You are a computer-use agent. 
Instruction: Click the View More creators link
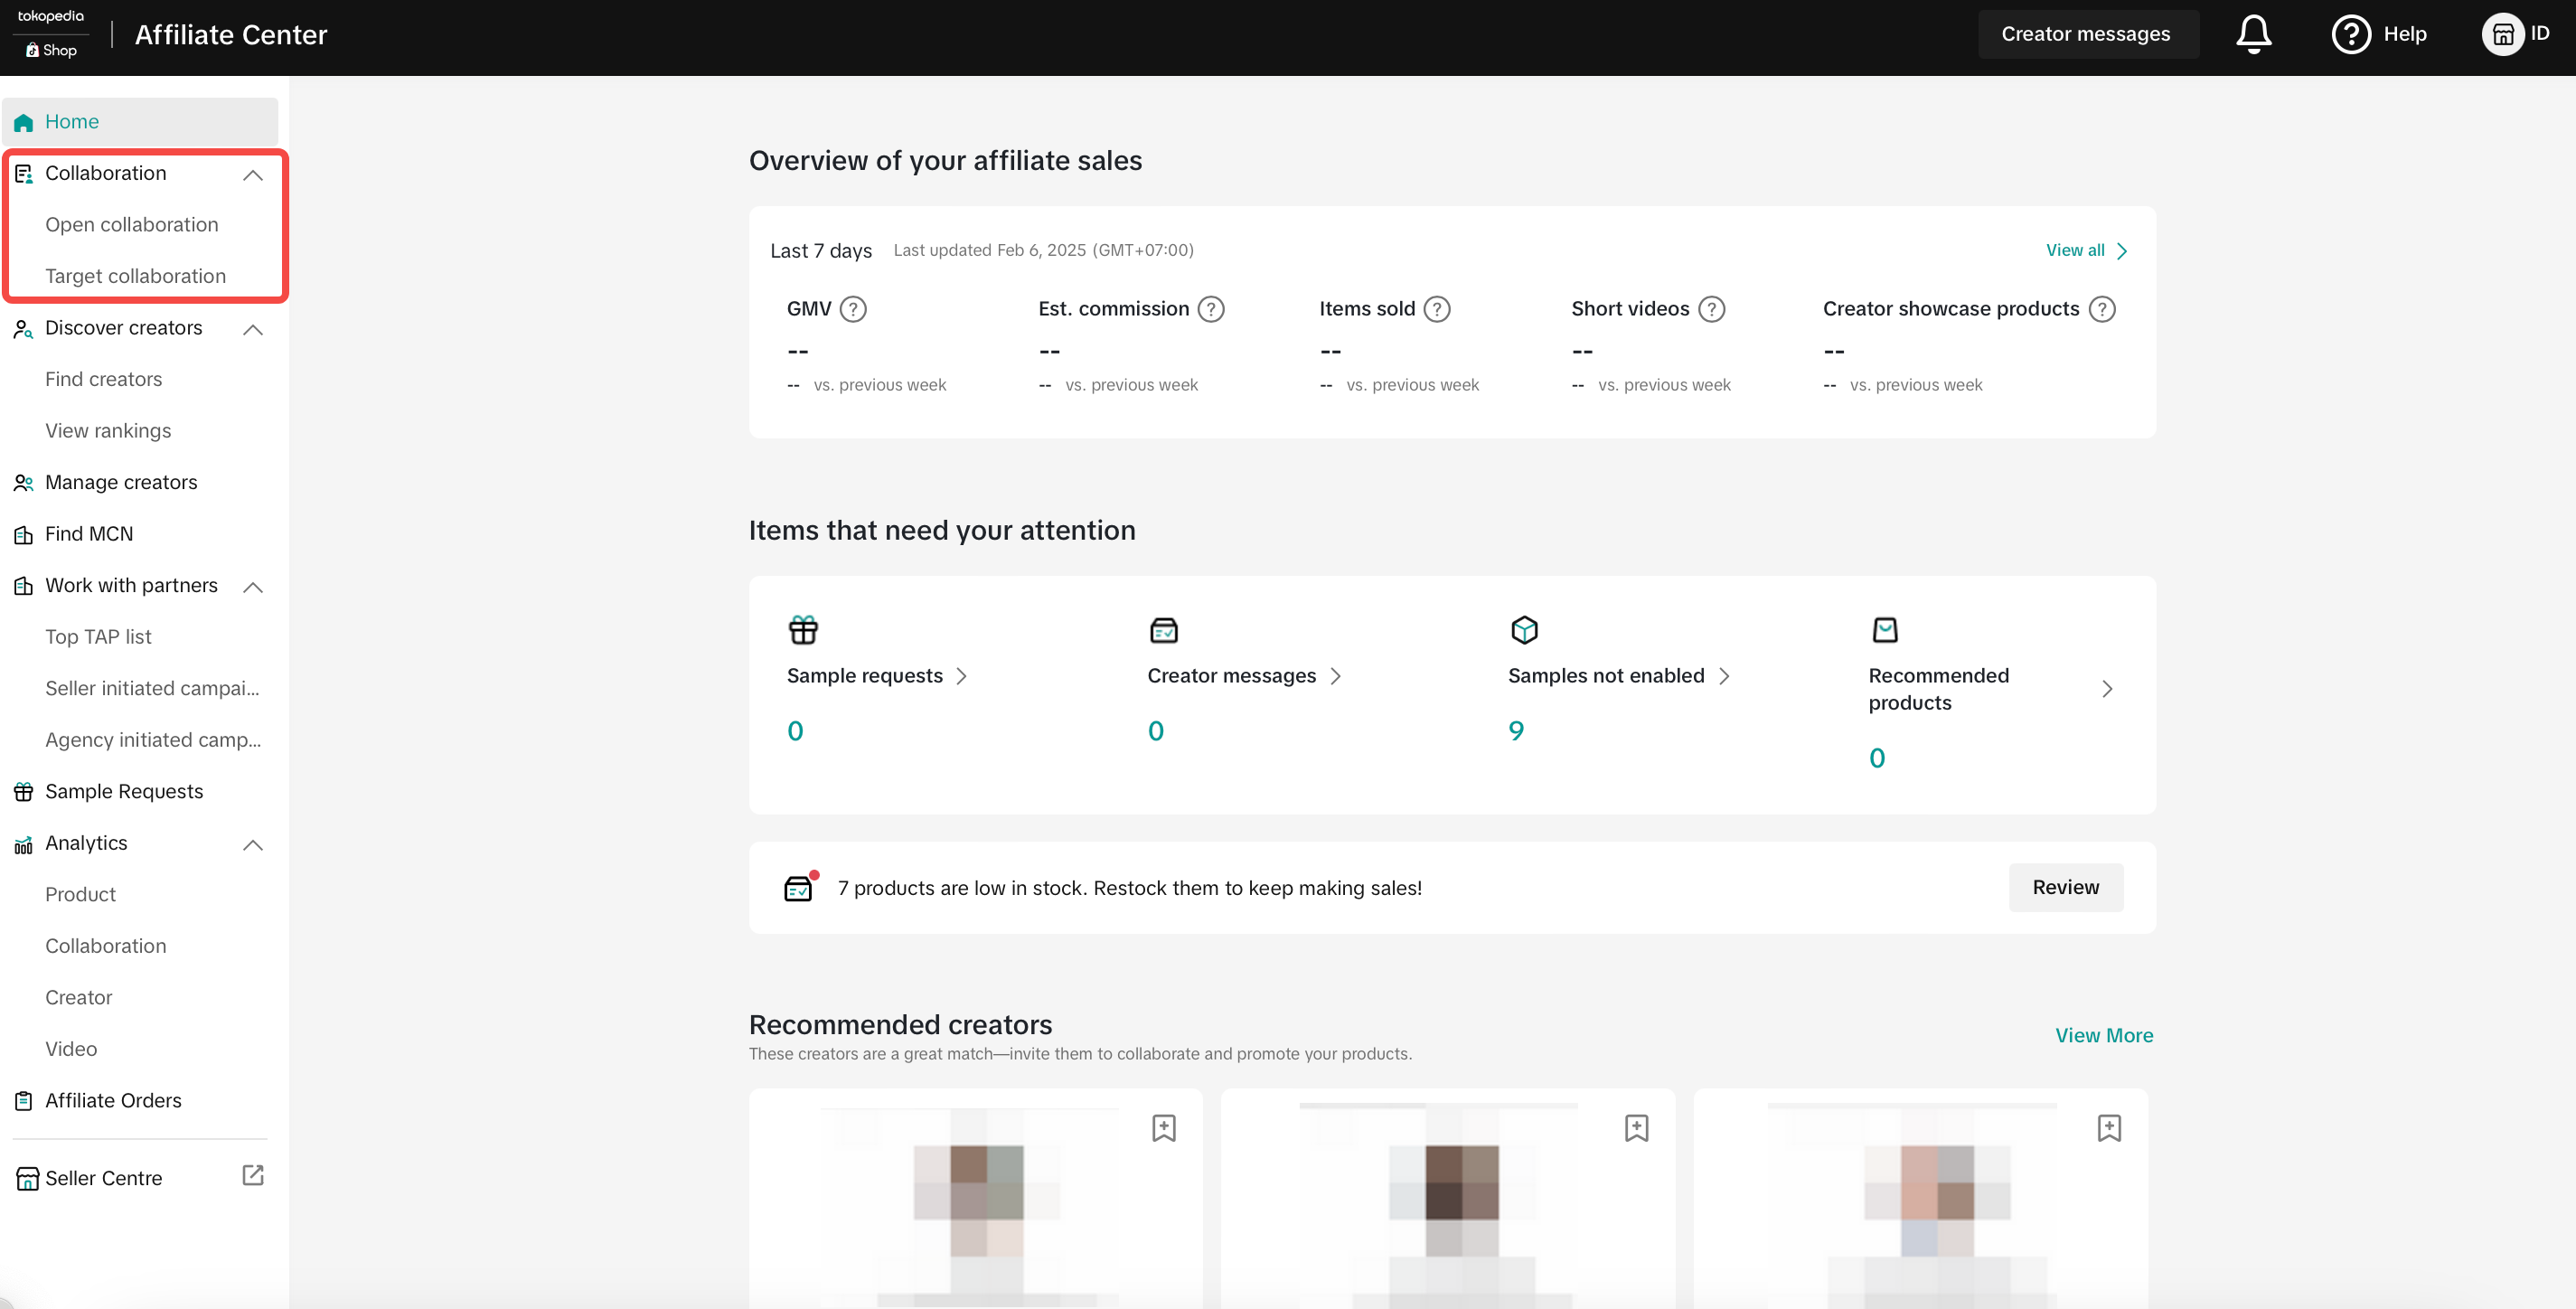[x=2103, y=1035]
